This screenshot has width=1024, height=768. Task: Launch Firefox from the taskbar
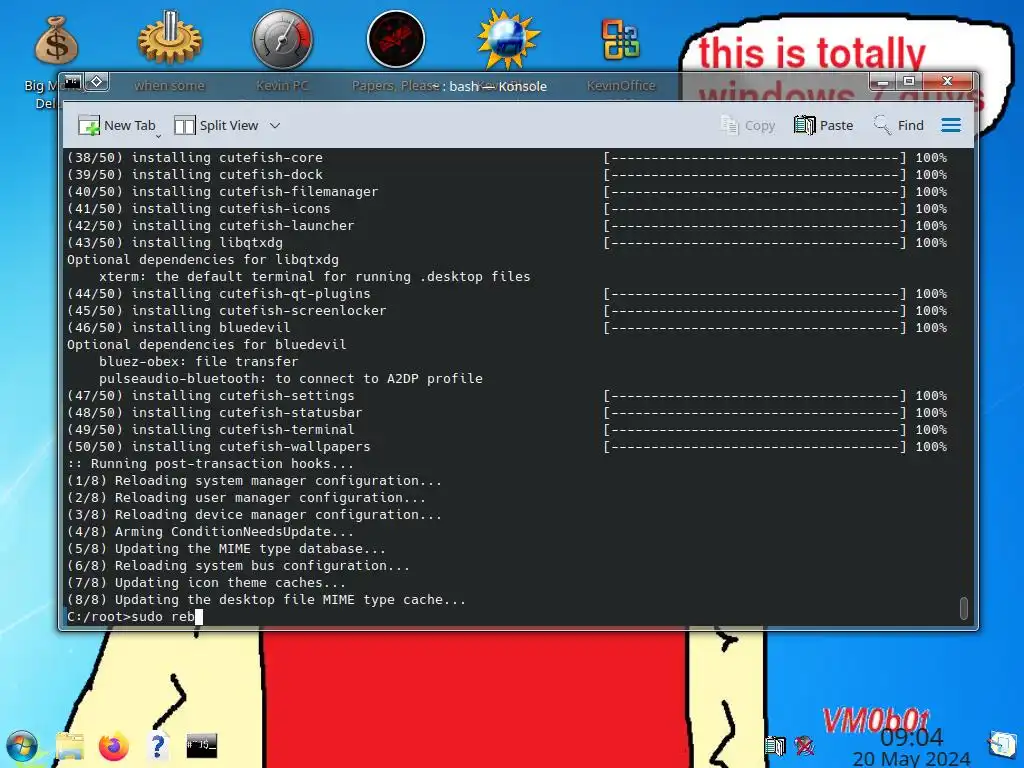tap(114, 746)
